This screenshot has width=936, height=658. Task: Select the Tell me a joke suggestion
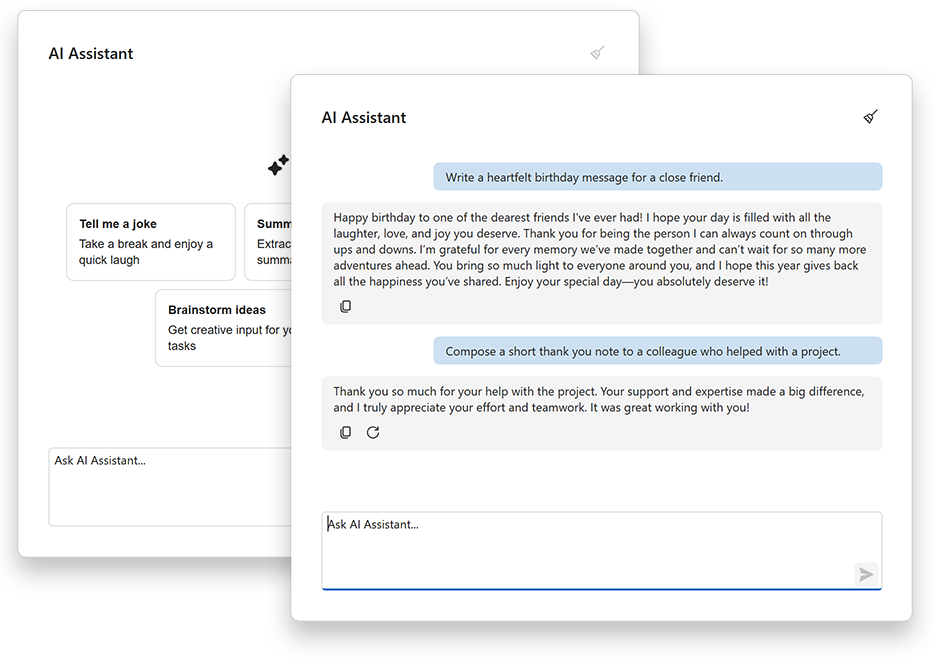click(151, 242)
